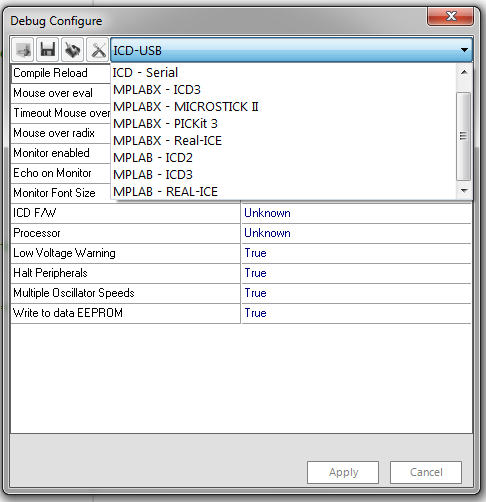Click the Unknown value for ICD F/W
The height and width of the screenshot is (502, 486).
tap(356, 213)
